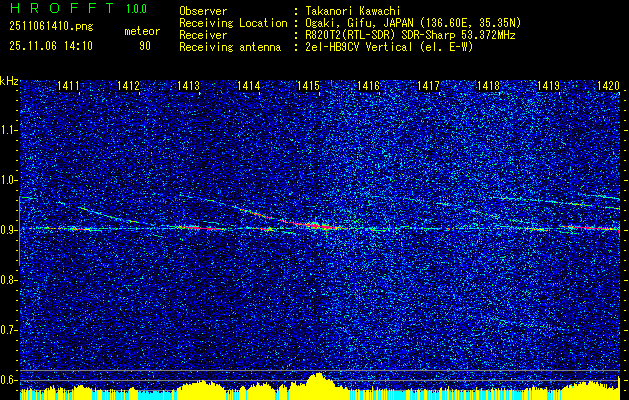Click the HROFFT program title

point(62,8)
